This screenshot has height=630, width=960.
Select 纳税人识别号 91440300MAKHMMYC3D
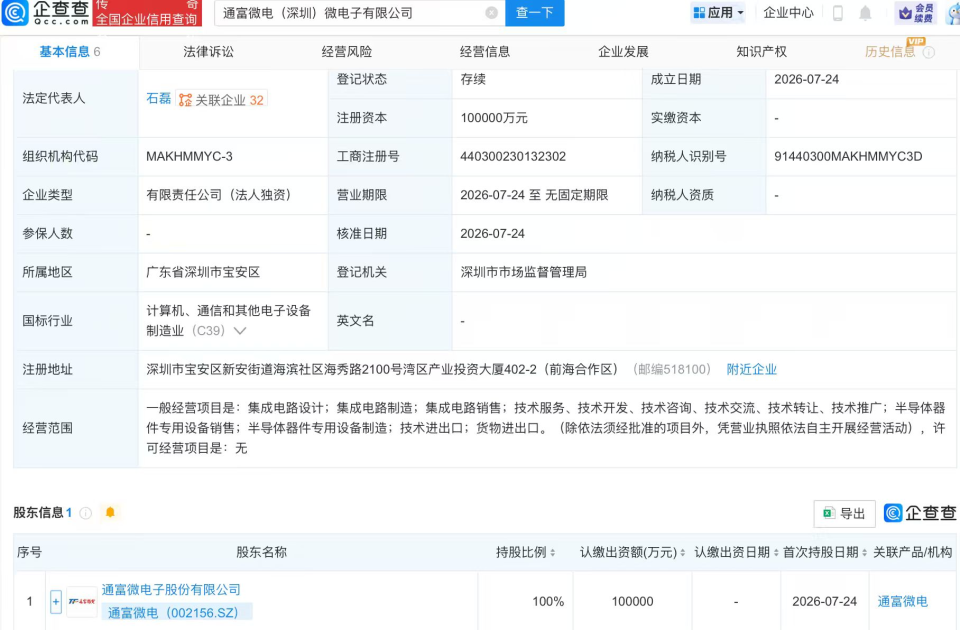tap(848, 157)
